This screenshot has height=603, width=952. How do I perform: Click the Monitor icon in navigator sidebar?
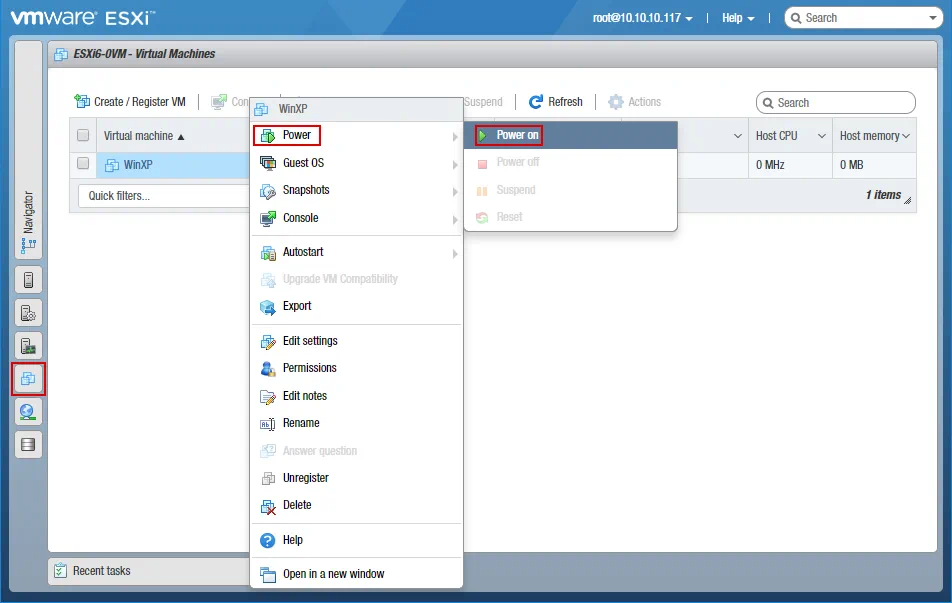(x=28, y=346)
